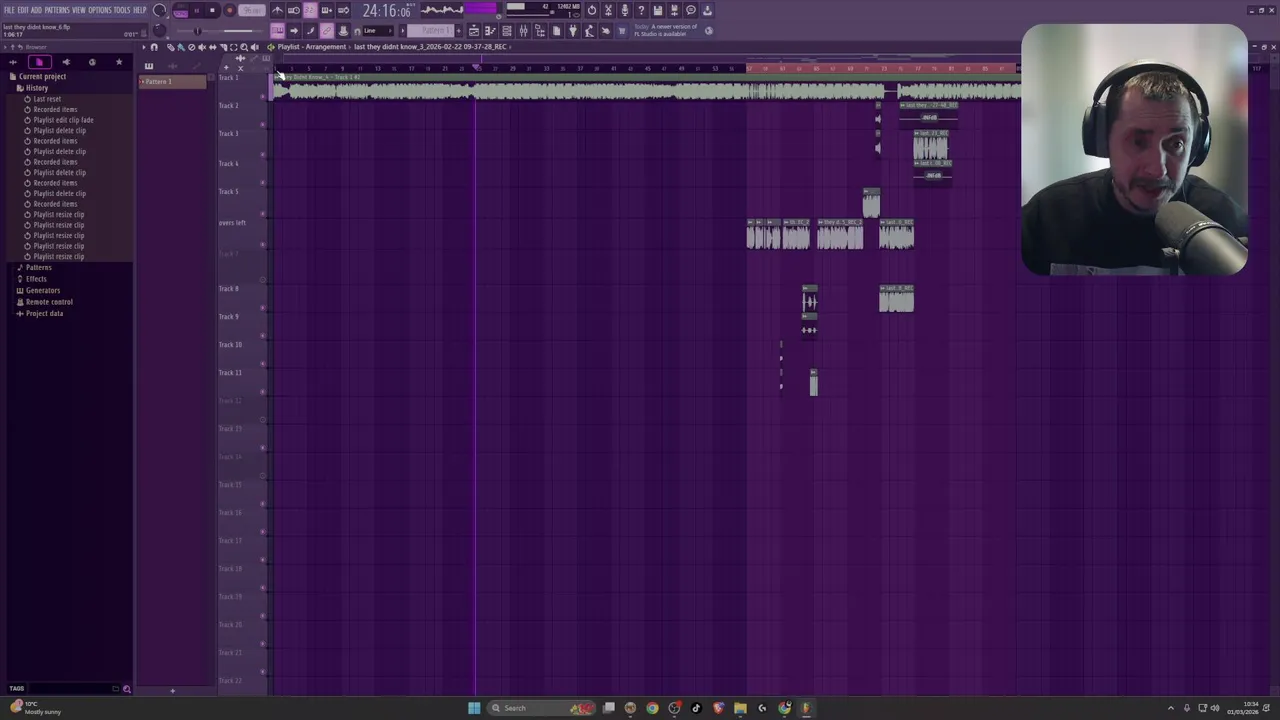This screenshot has width=1280, height=720.
Task: Open the TOOLS menu
Action: click(x=122, y=10)
